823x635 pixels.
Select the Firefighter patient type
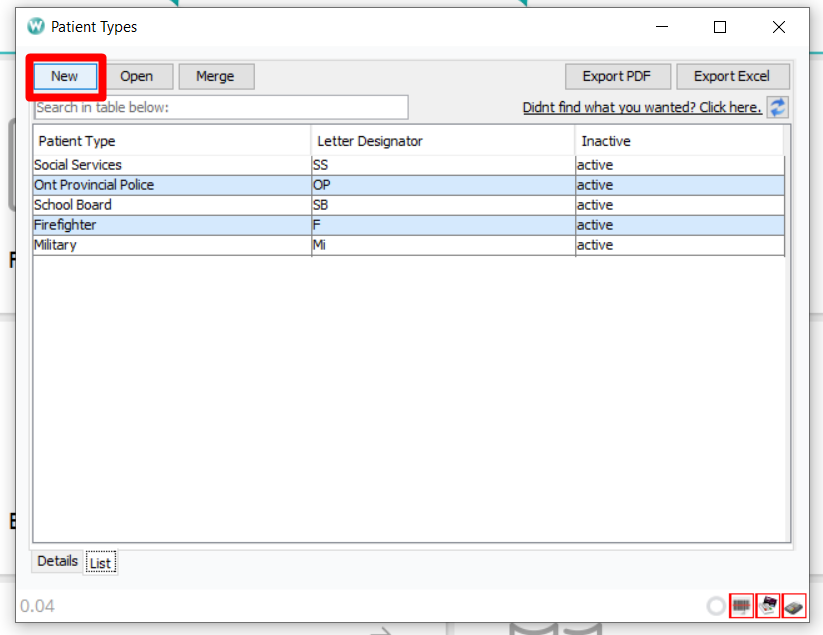[170, 224]
